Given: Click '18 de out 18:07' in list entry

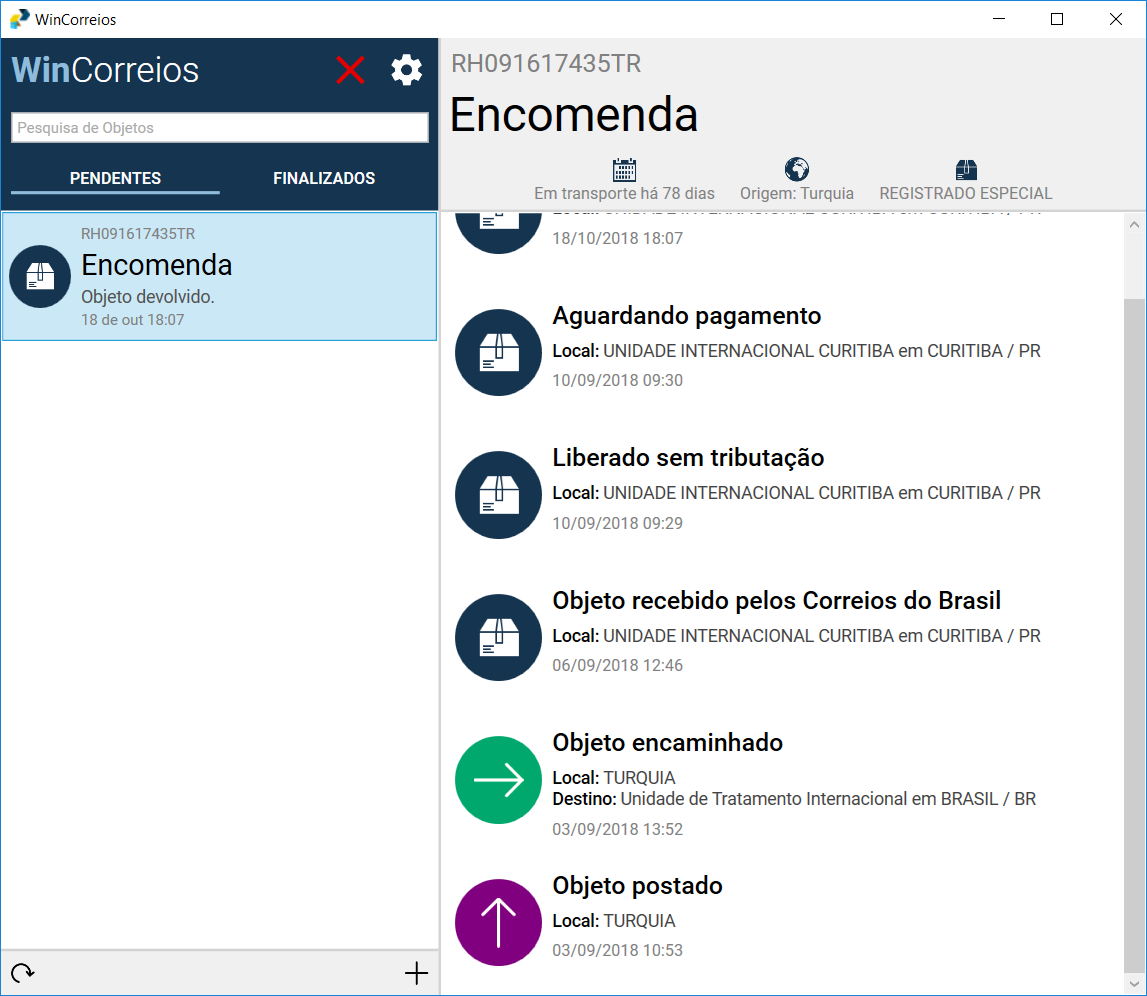Looking at the screenshot, I should tap(132, 320).
